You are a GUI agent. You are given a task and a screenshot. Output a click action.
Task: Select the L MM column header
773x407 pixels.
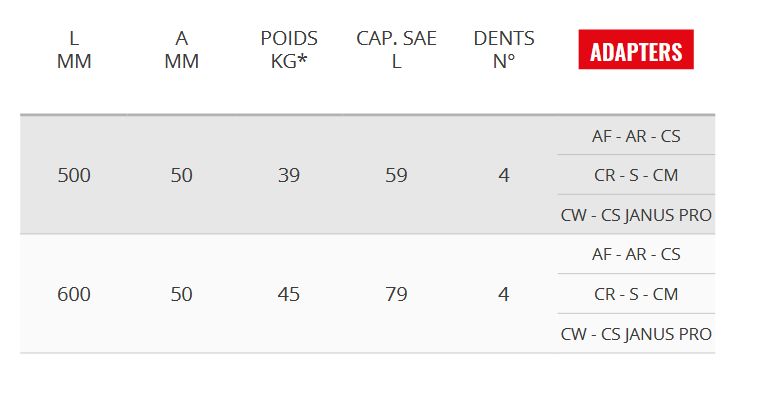coord(74,50)
